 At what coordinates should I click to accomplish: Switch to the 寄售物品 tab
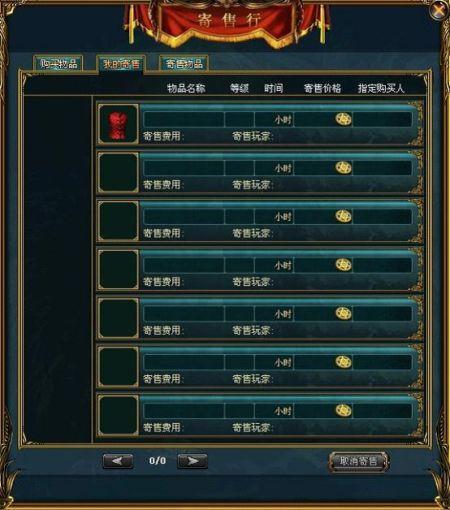pos(184,63)
